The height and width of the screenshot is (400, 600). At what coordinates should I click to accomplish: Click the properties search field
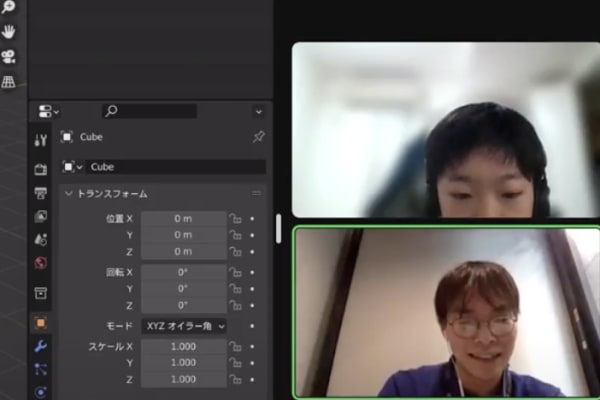coord(150,111)
